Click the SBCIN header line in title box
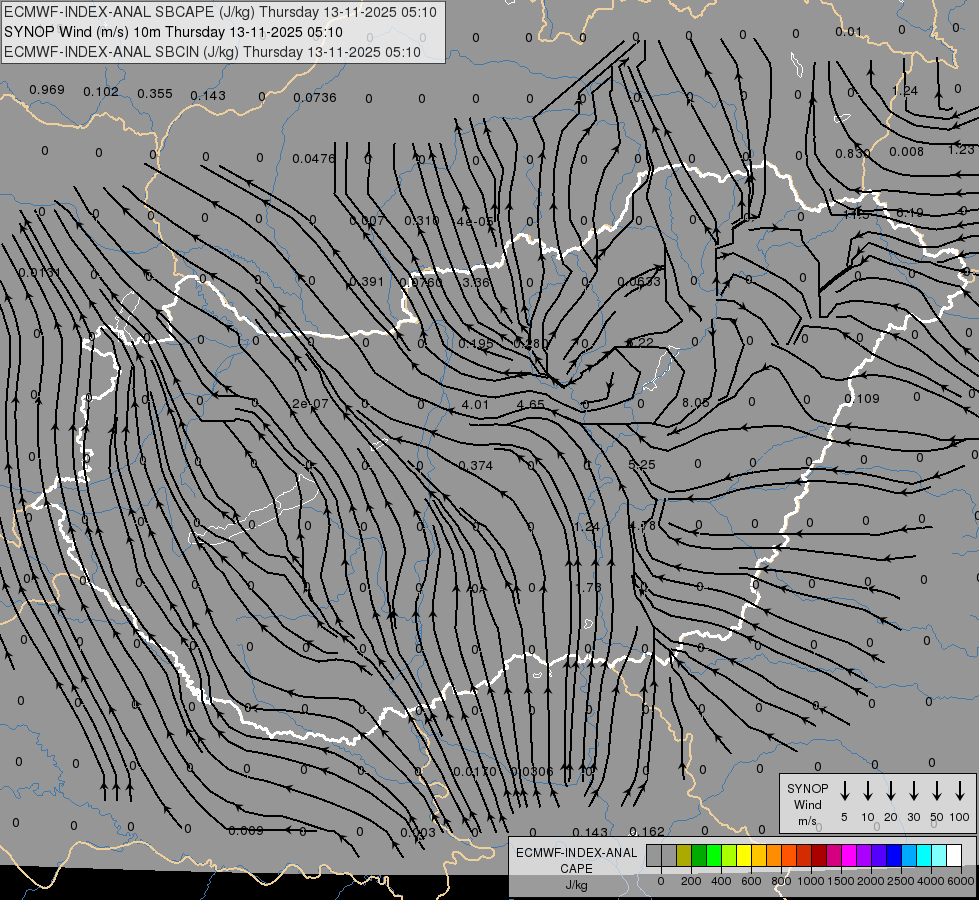This screenshot has height=900, width=979. (x=212, y=52)
